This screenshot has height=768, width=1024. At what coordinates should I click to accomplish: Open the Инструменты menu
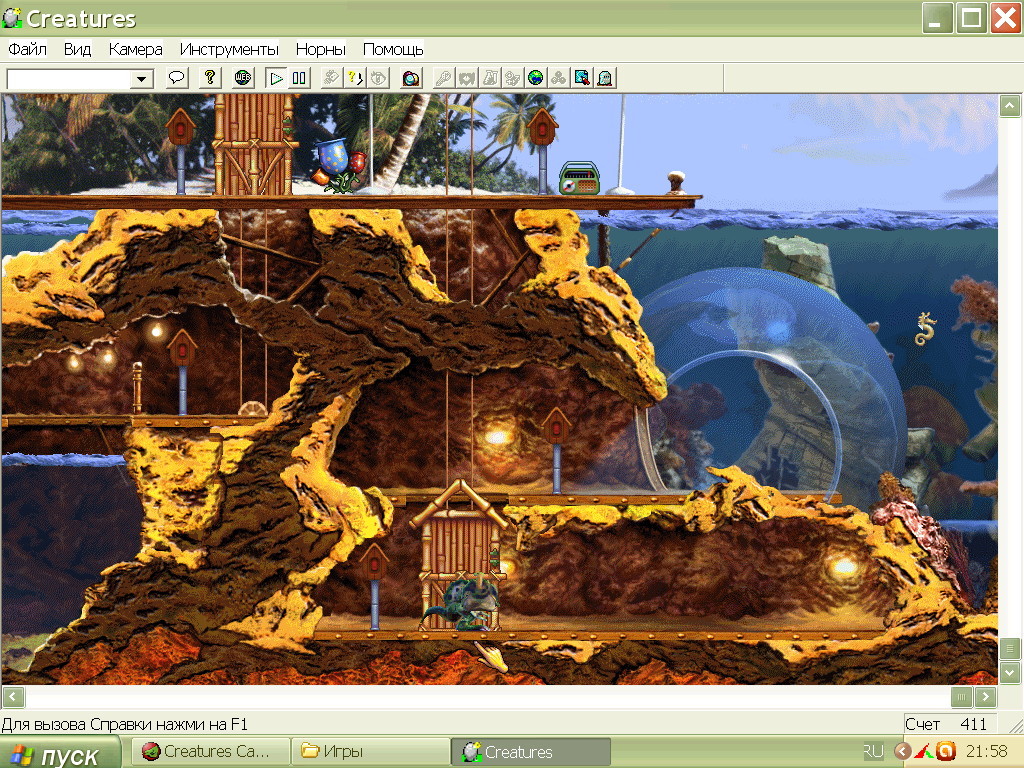(229, 50)
